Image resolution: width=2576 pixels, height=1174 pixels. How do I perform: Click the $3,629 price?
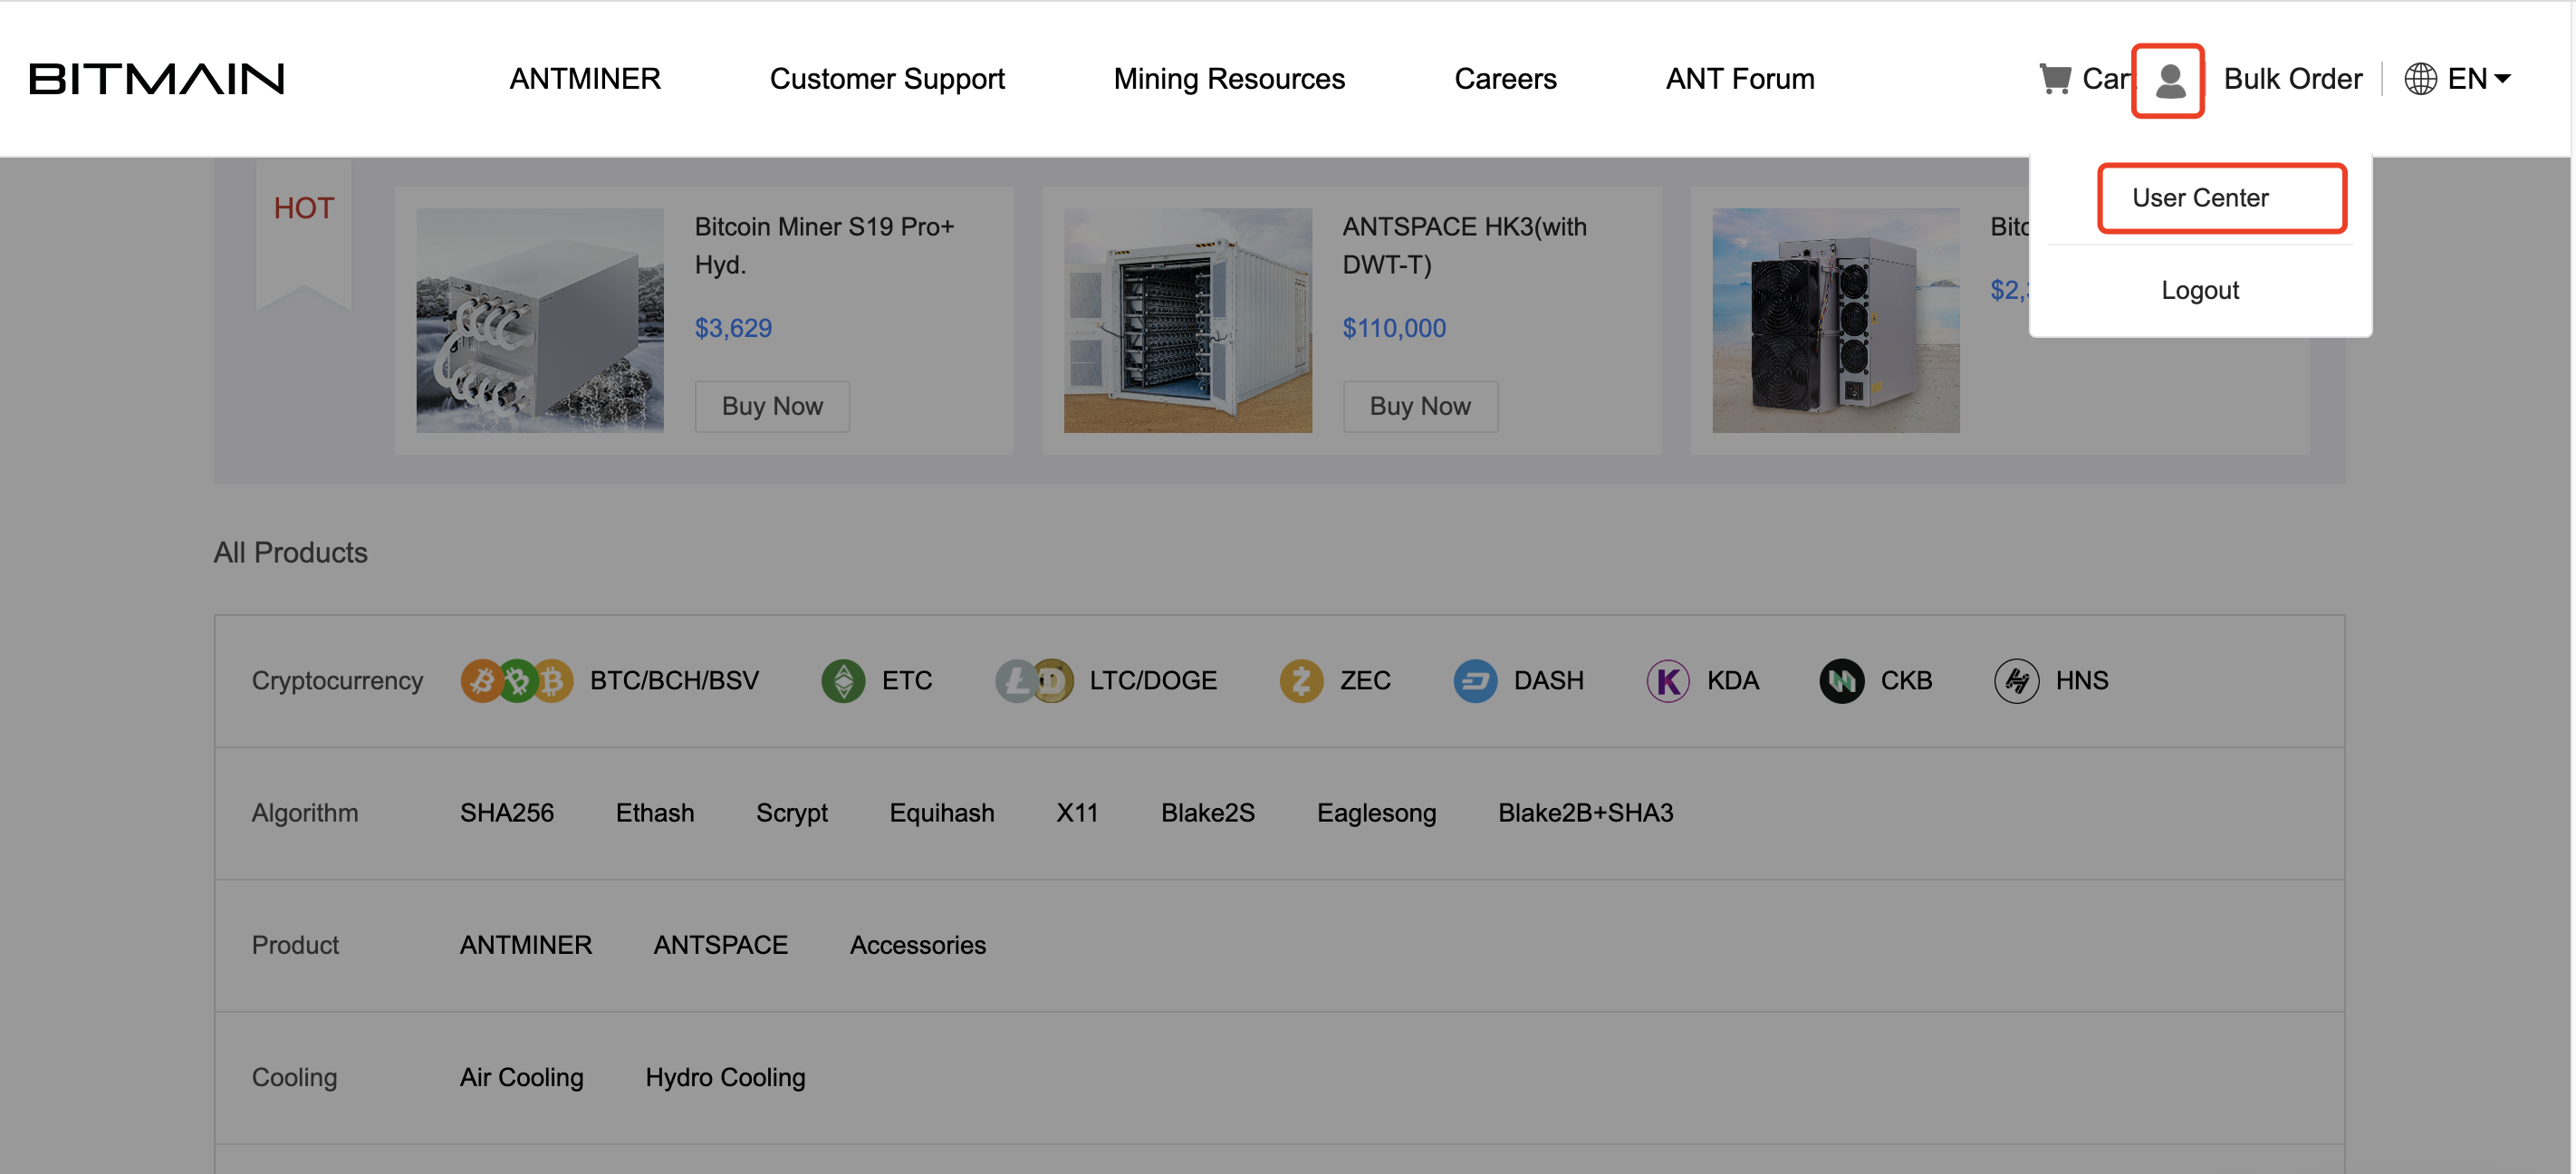tap(733, 328)
